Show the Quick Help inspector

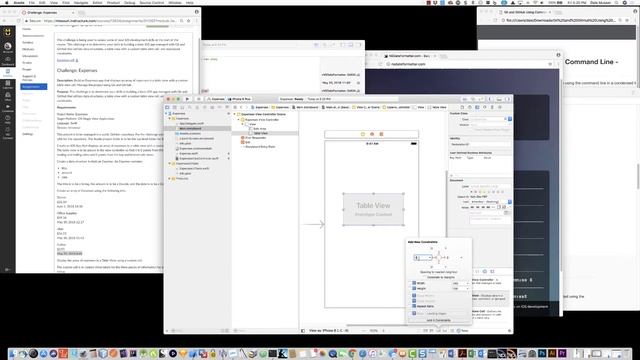(470, 107)
